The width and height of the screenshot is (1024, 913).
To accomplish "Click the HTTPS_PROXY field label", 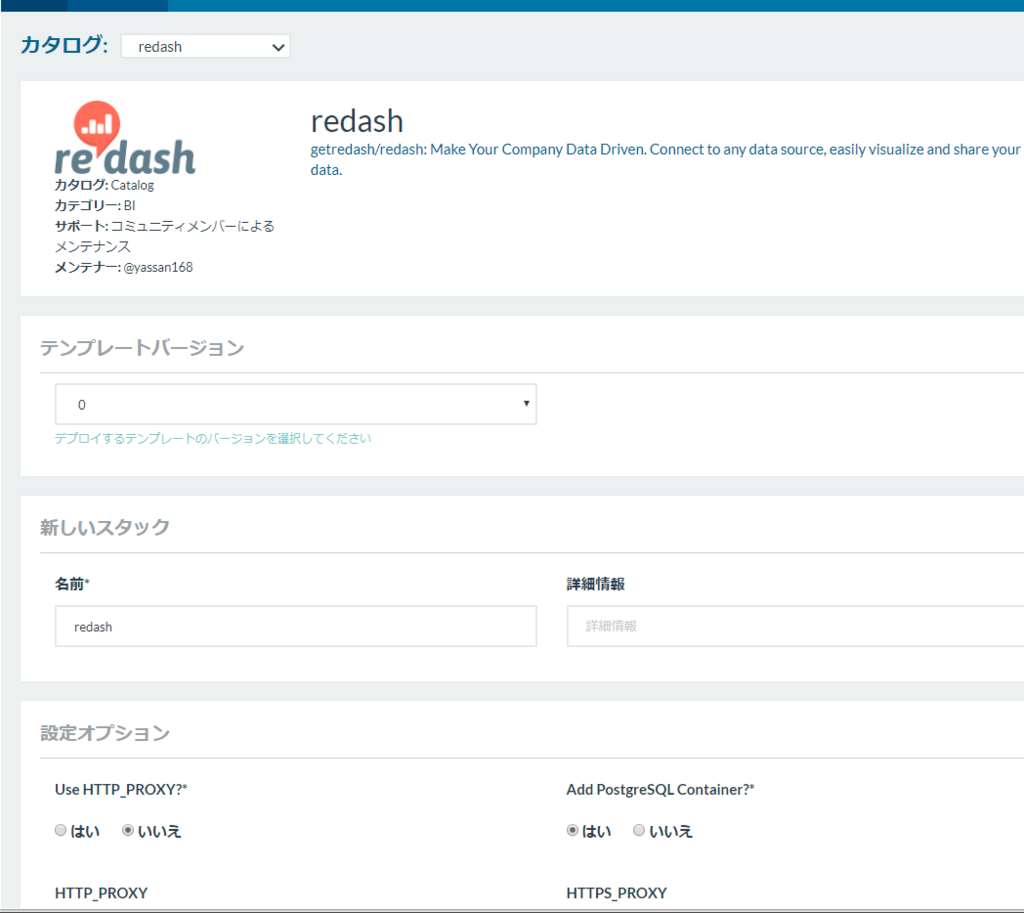I will [616, 893].
